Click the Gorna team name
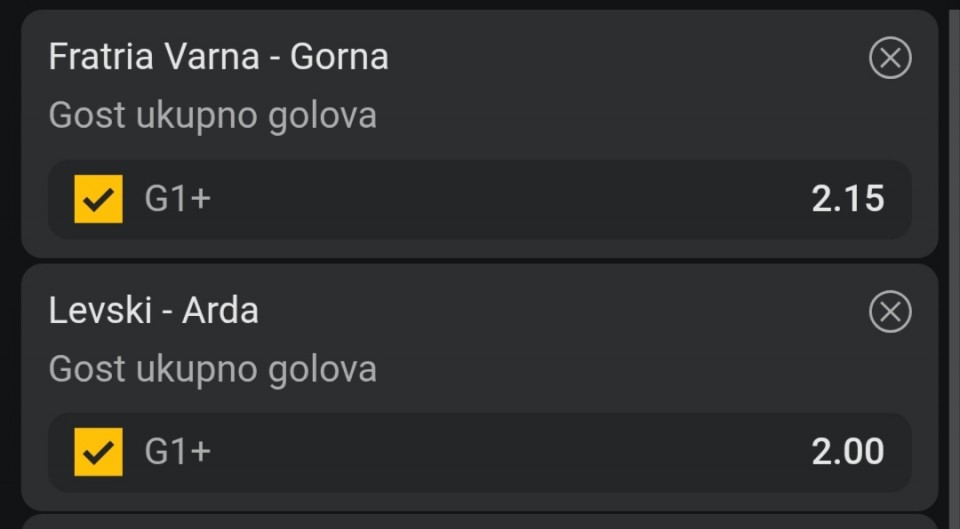960x529 pixels. click(339, 57)
